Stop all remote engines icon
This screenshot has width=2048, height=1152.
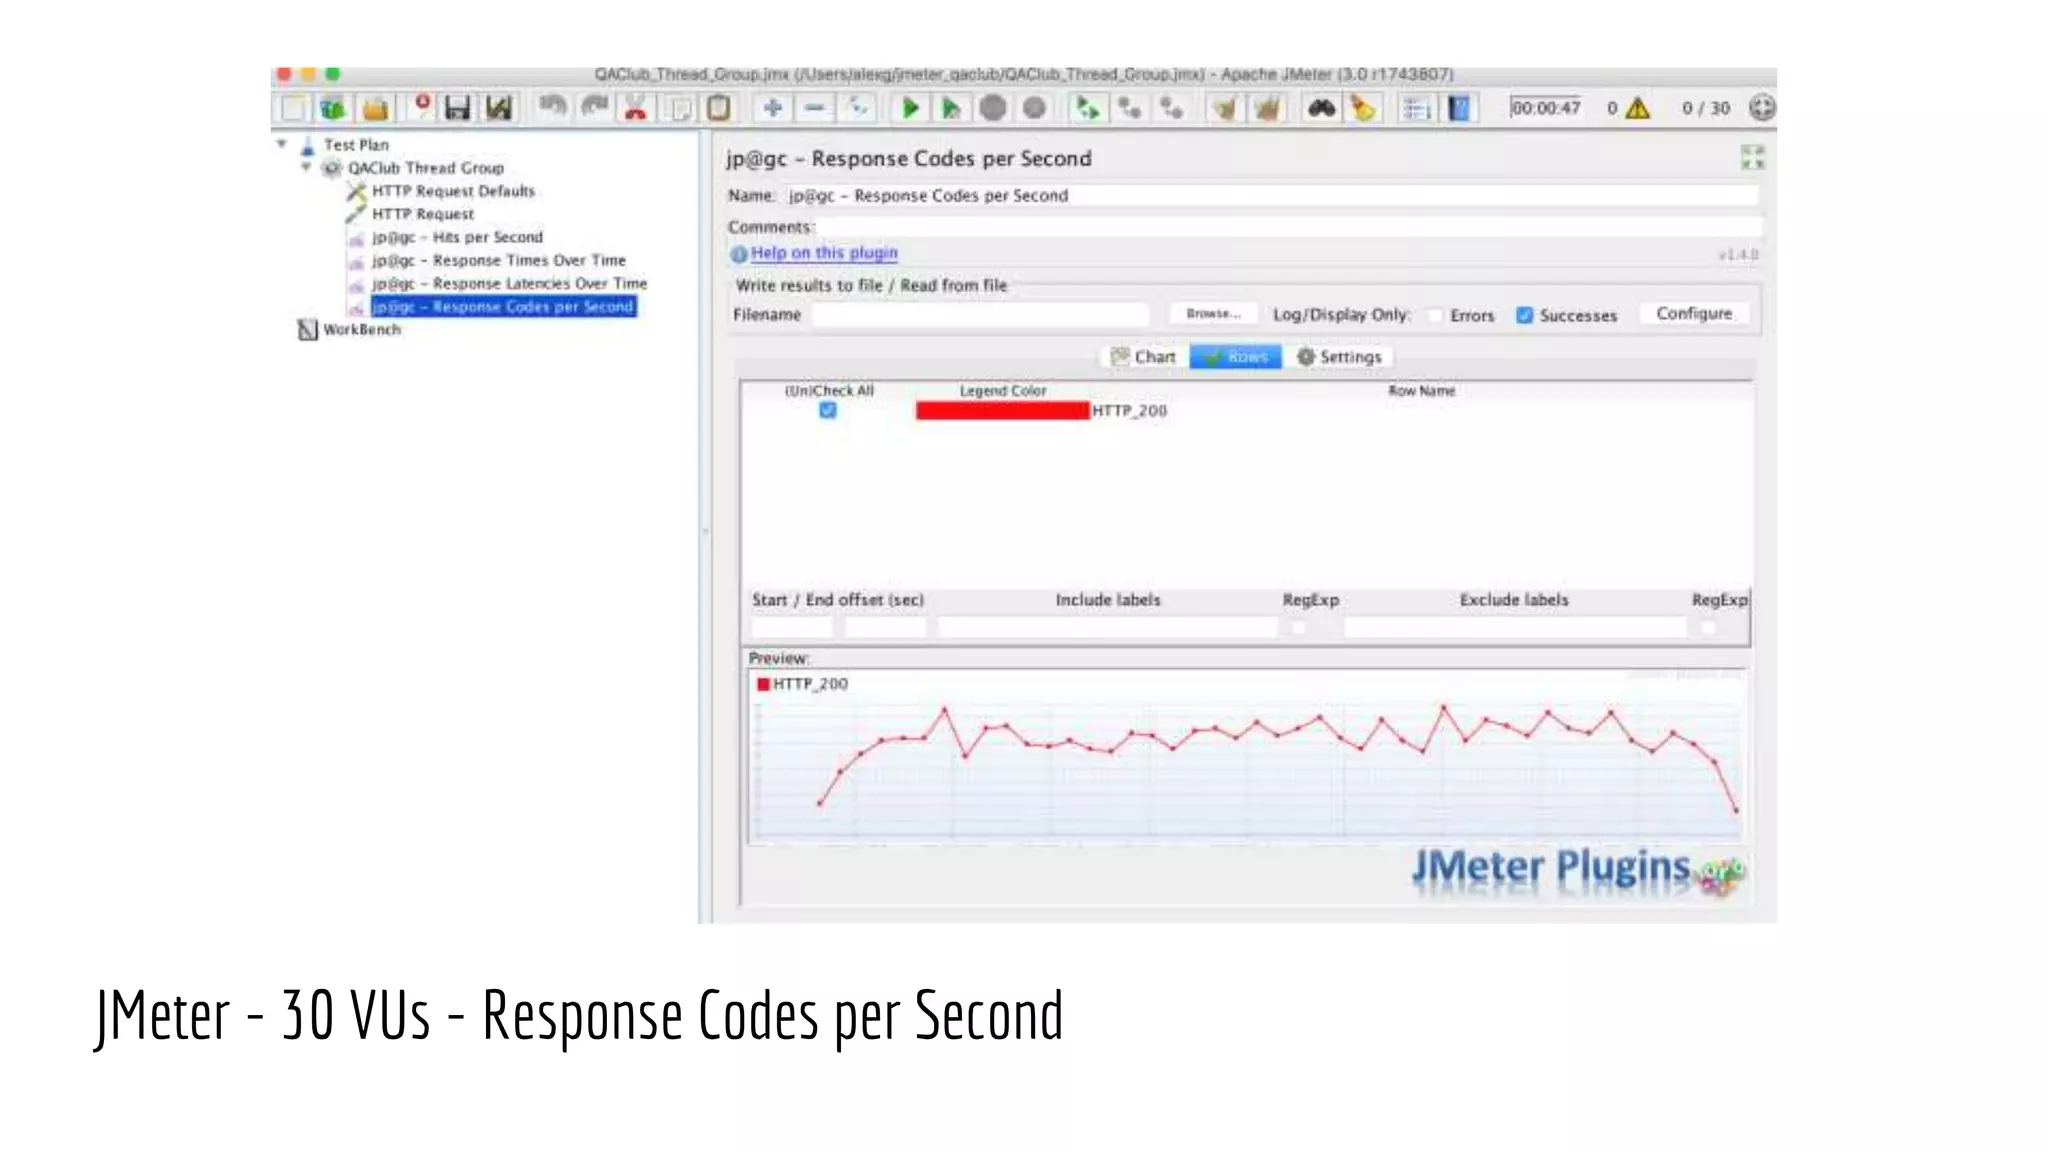point(1129,108)
